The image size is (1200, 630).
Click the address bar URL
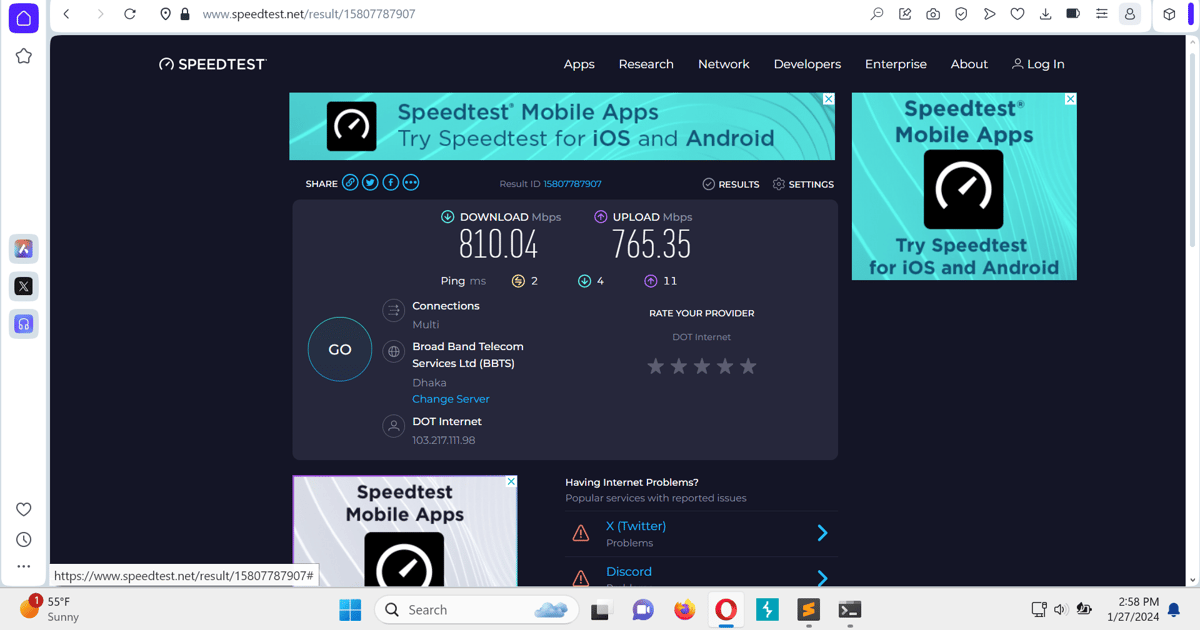[x=309, y=14]
